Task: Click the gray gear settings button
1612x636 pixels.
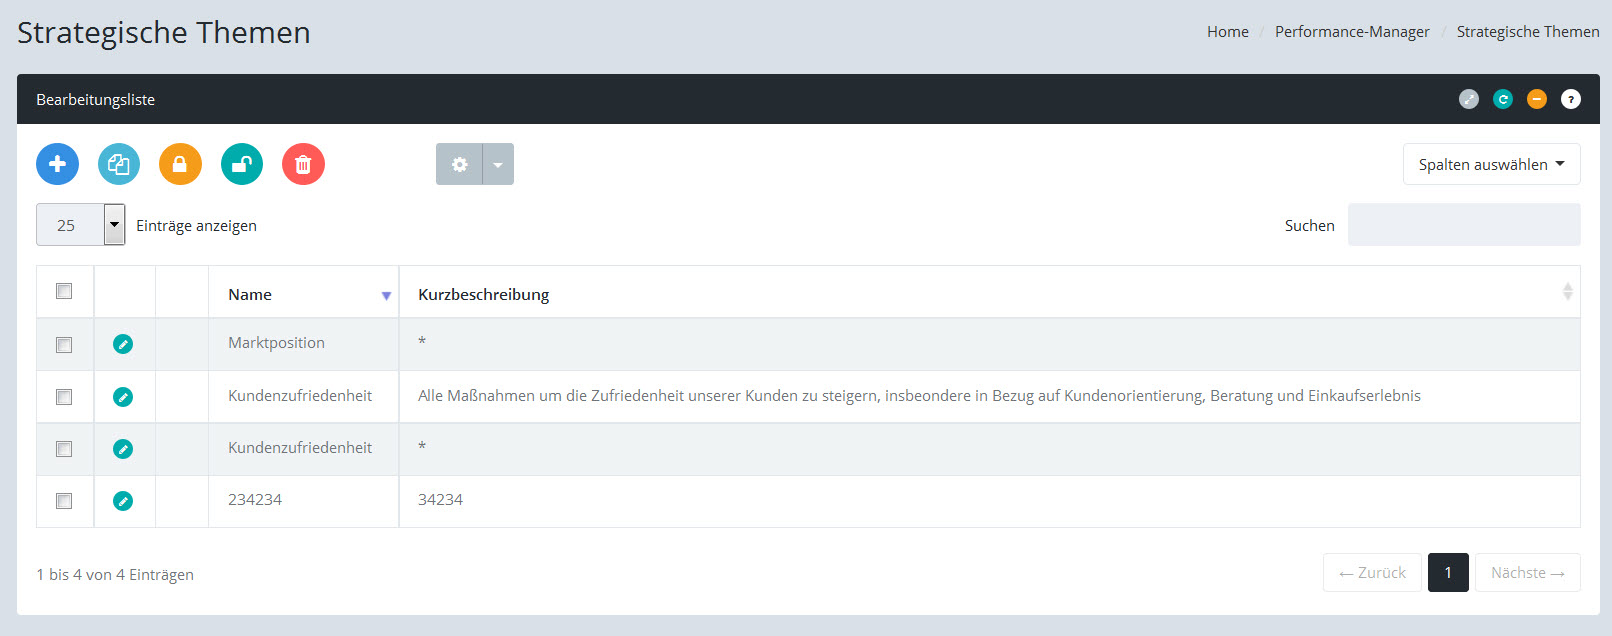Action: [x=459, y=164]
